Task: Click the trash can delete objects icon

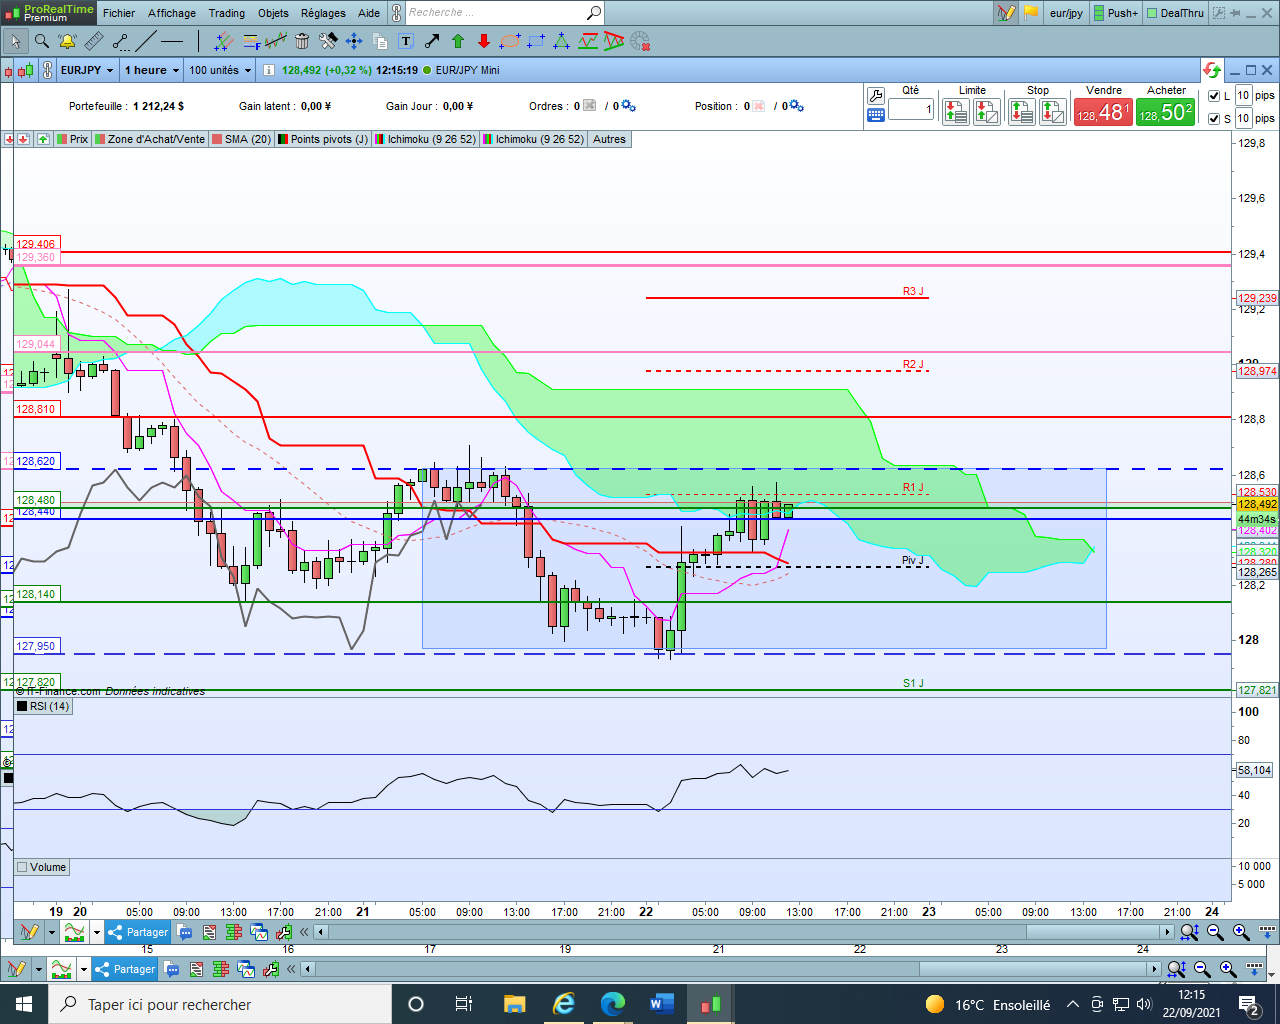Action: click(x=302, y=41)
